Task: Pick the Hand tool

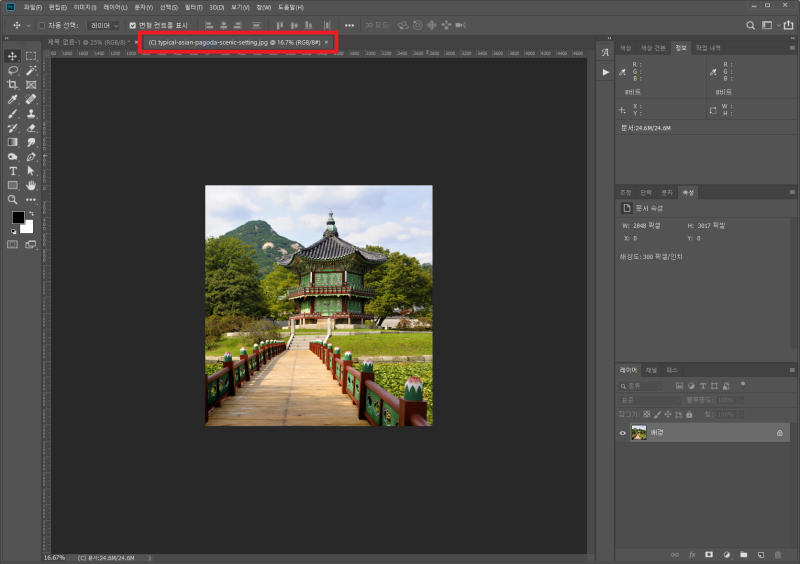Action: point(31,185)
